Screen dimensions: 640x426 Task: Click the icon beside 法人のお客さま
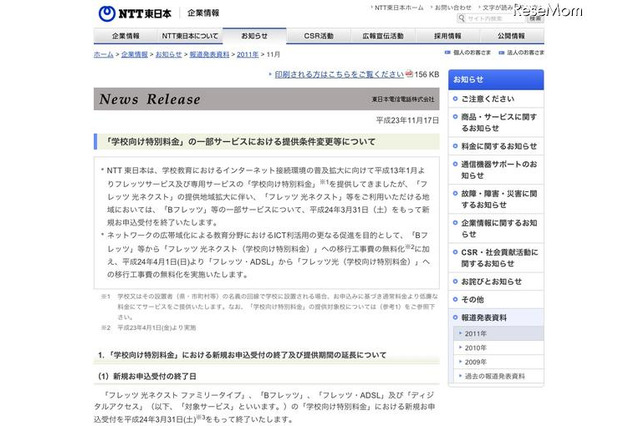502,53
